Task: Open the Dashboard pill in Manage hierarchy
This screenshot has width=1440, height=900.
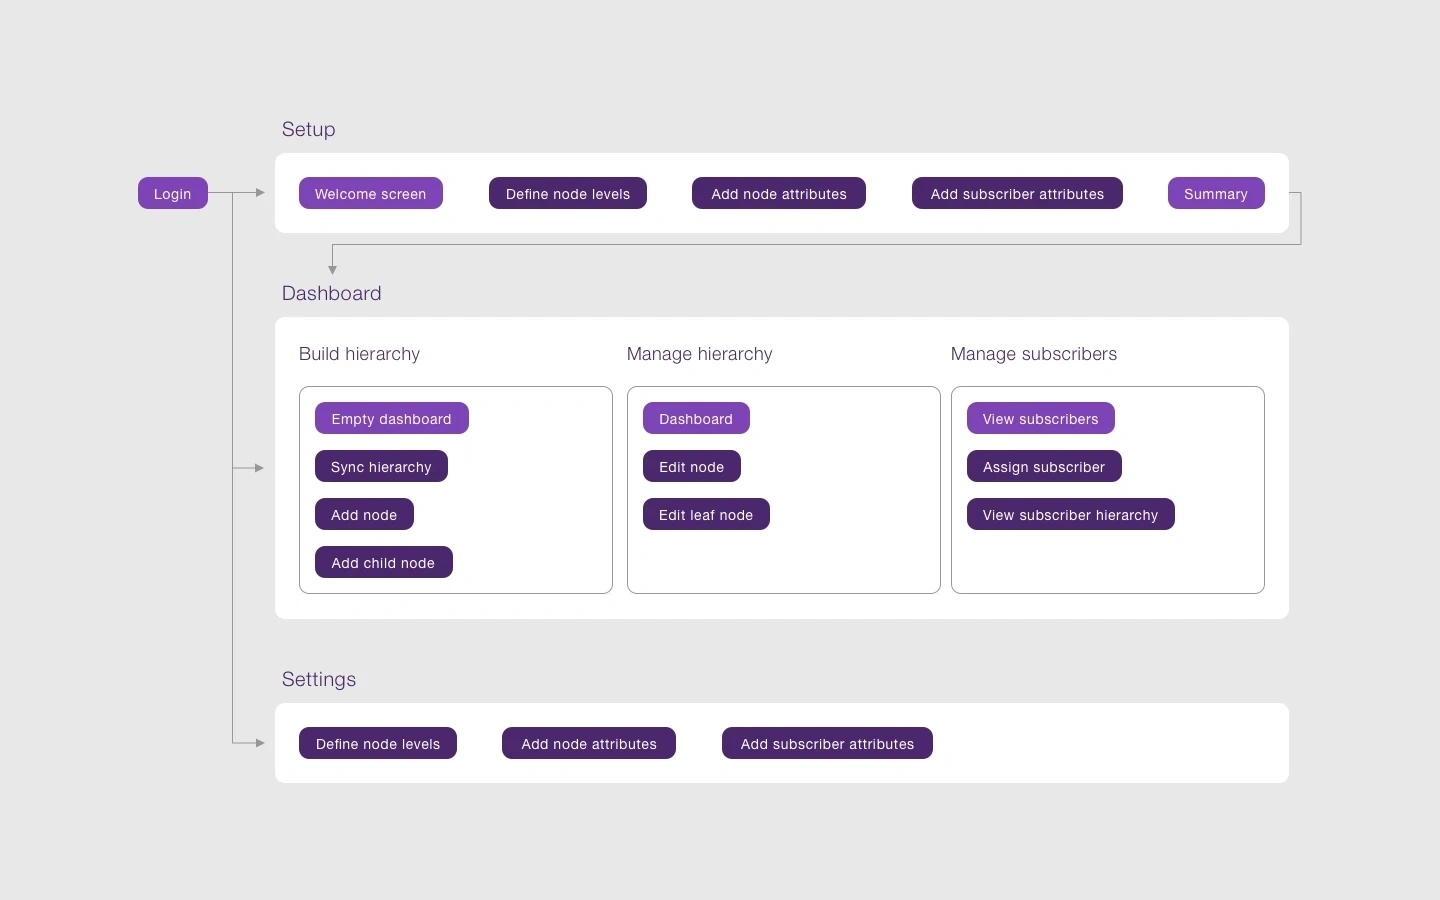Action: [x=695, y=418]
